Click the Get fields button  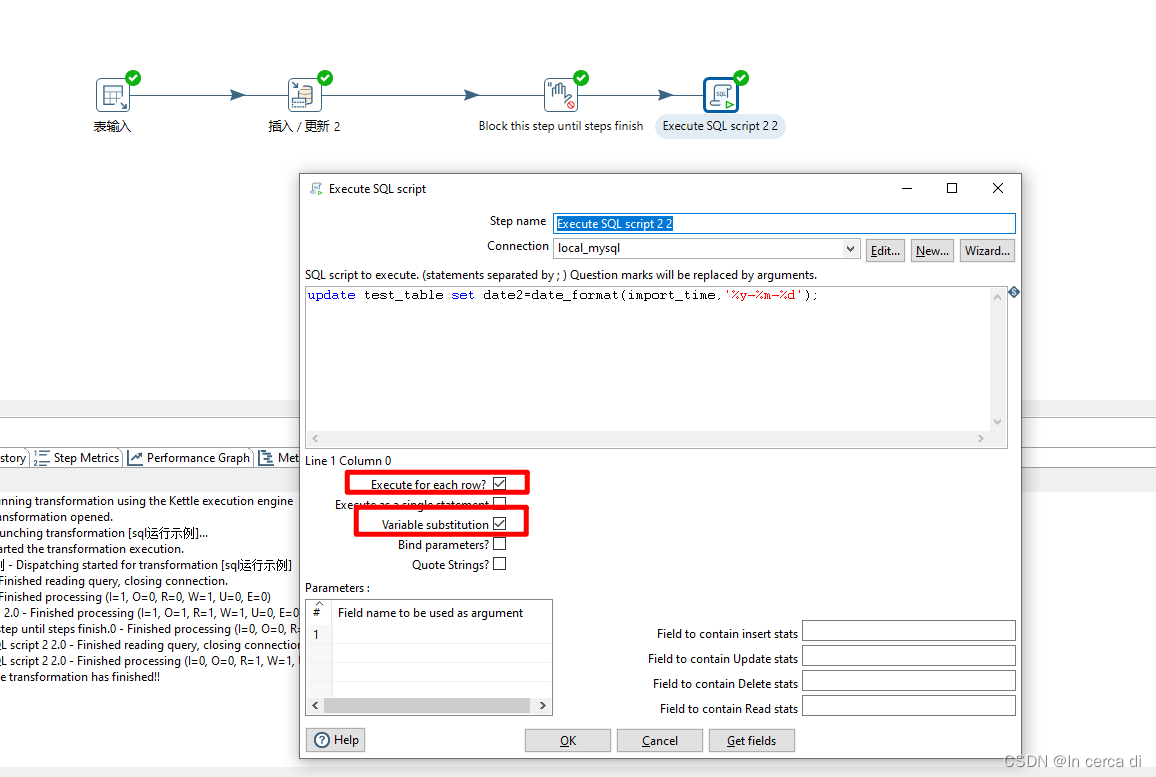(x=751, y=740)
